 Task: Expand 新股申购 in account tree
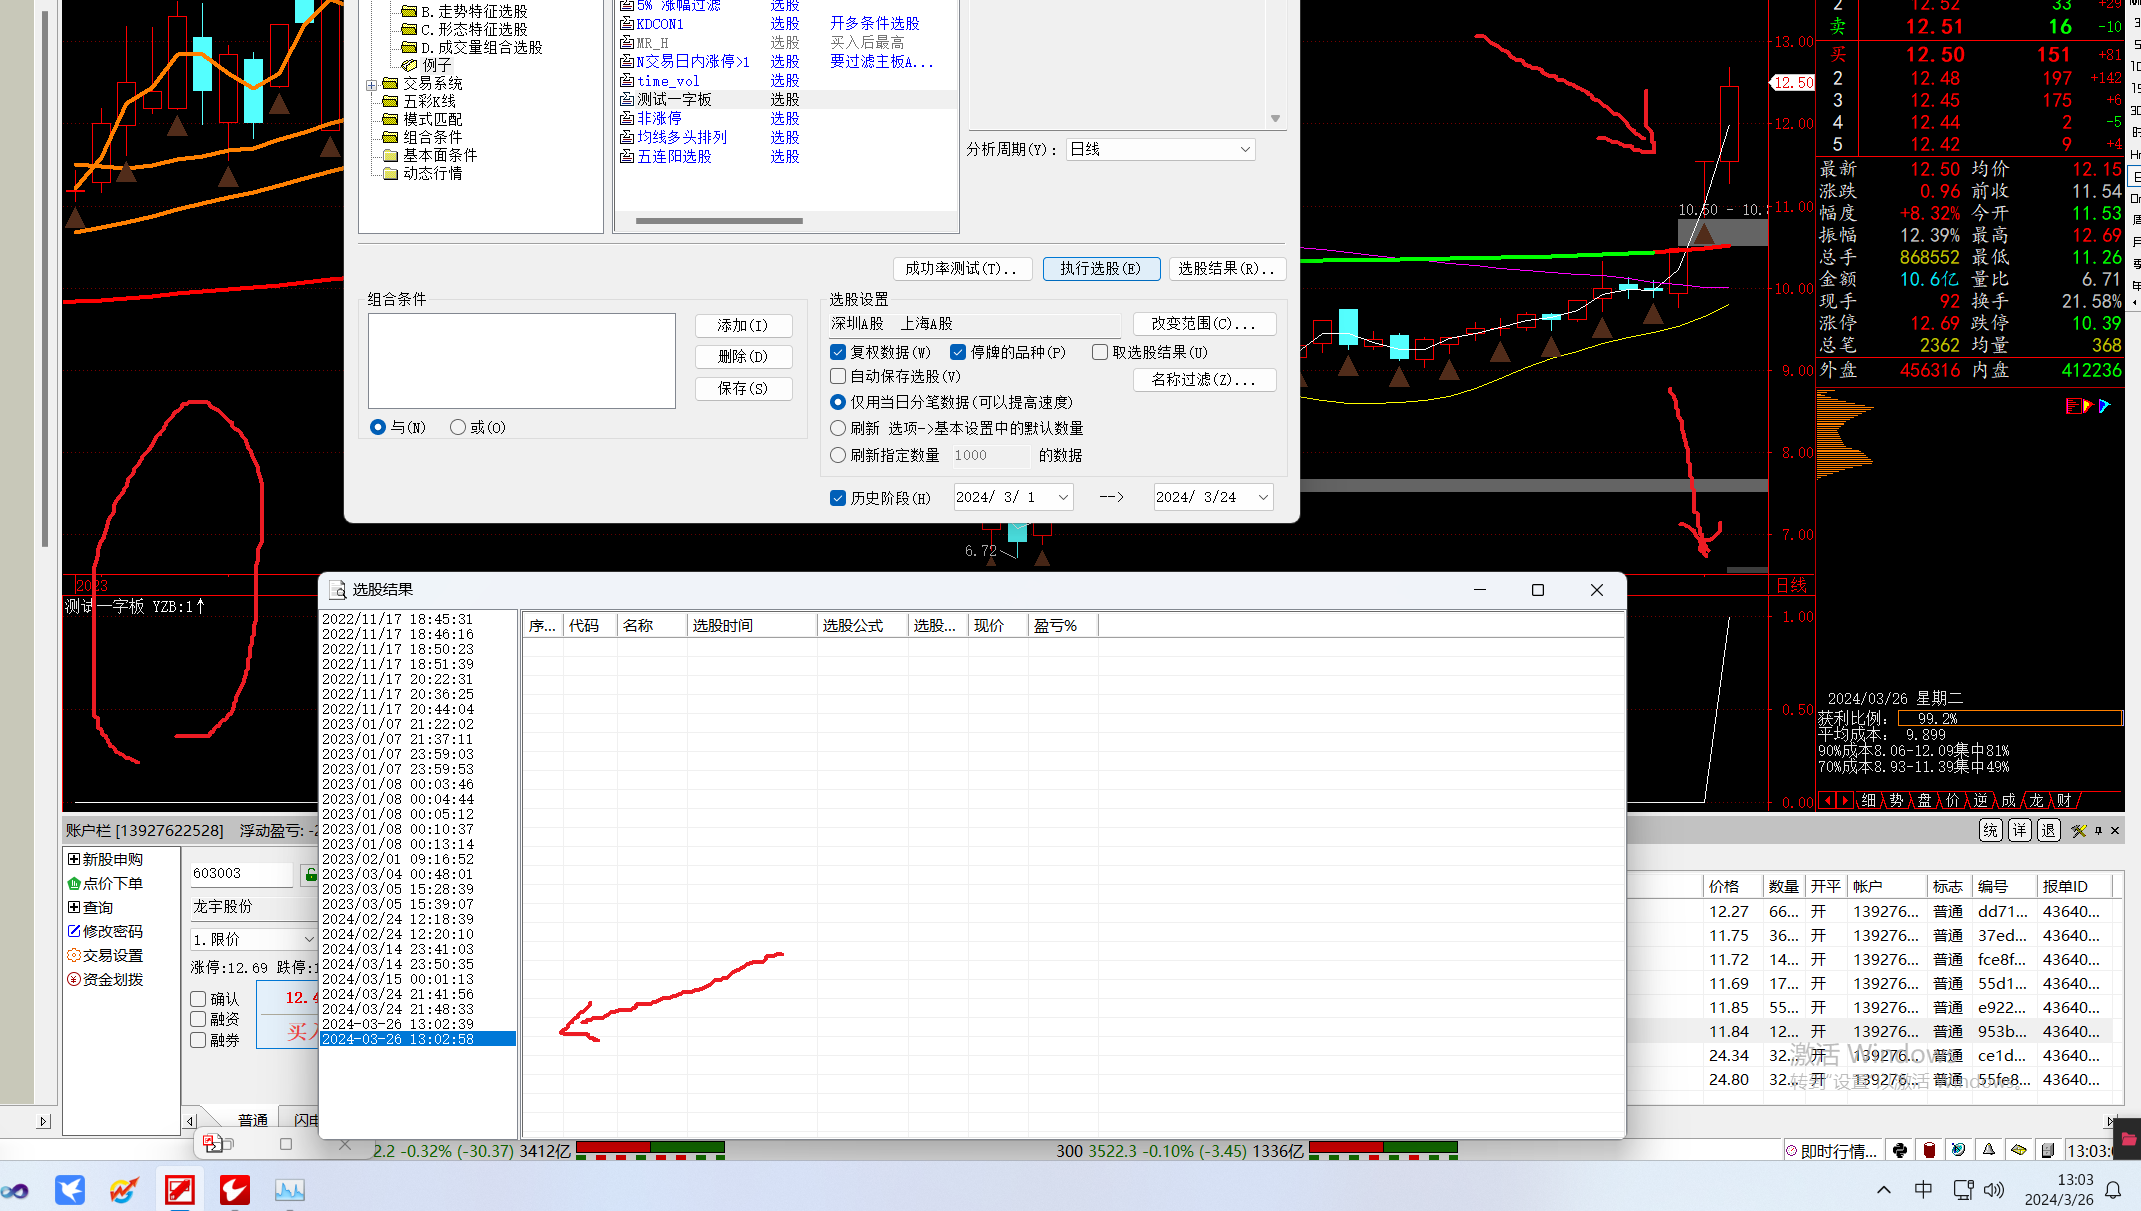(73, 859)
